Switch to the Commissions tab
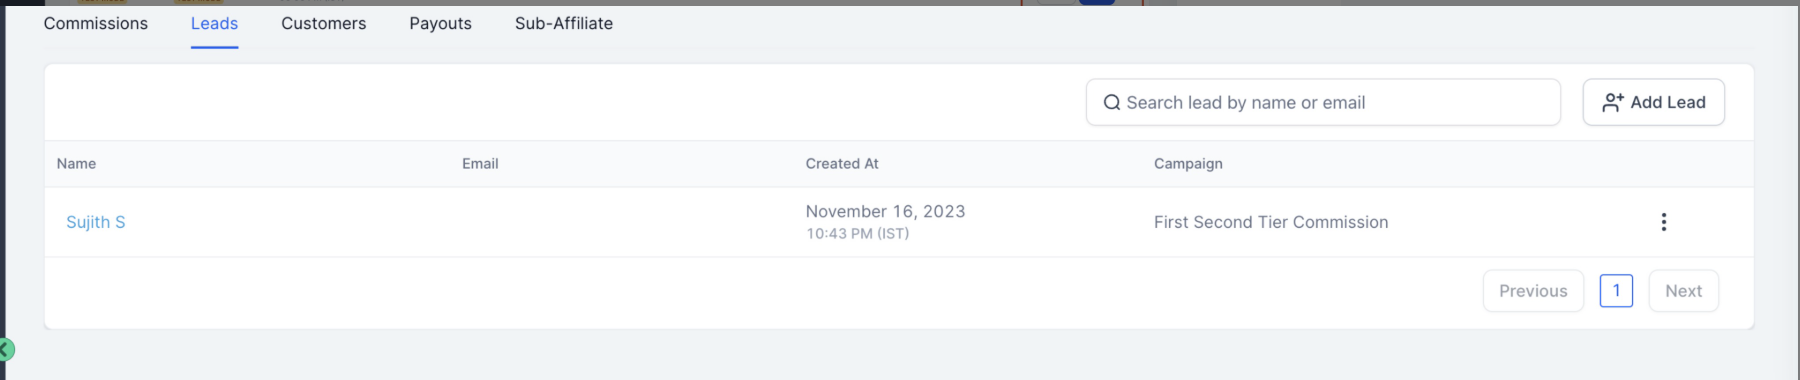 pos(96,23)
